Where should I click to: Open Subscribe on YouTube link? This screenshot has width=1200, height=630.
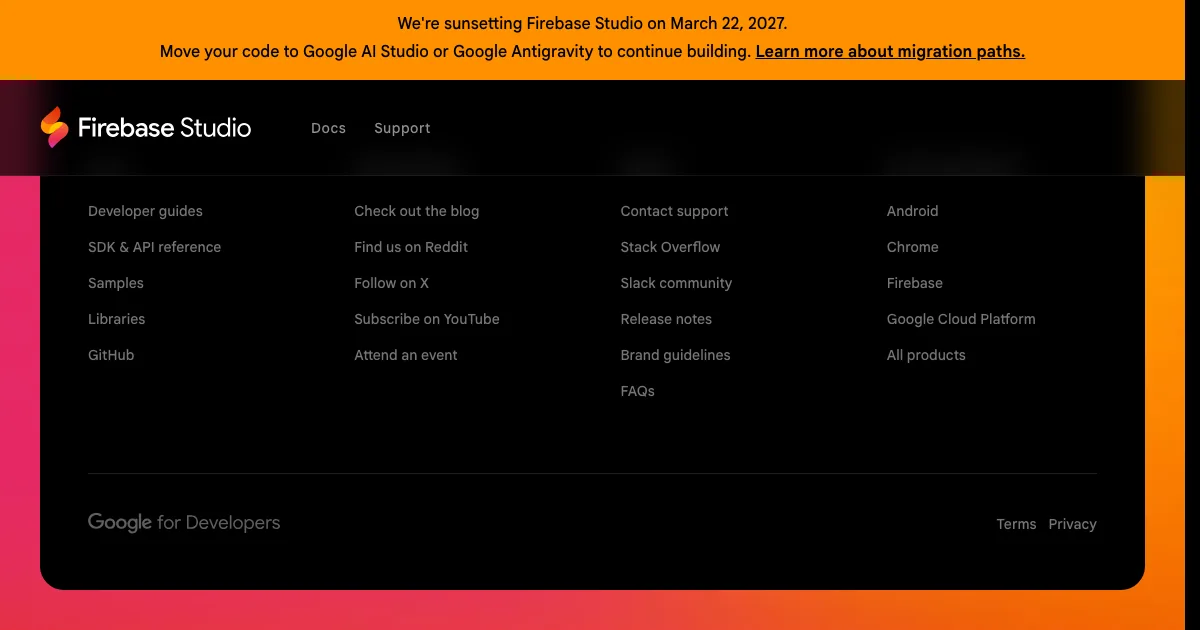click(426, 319)
